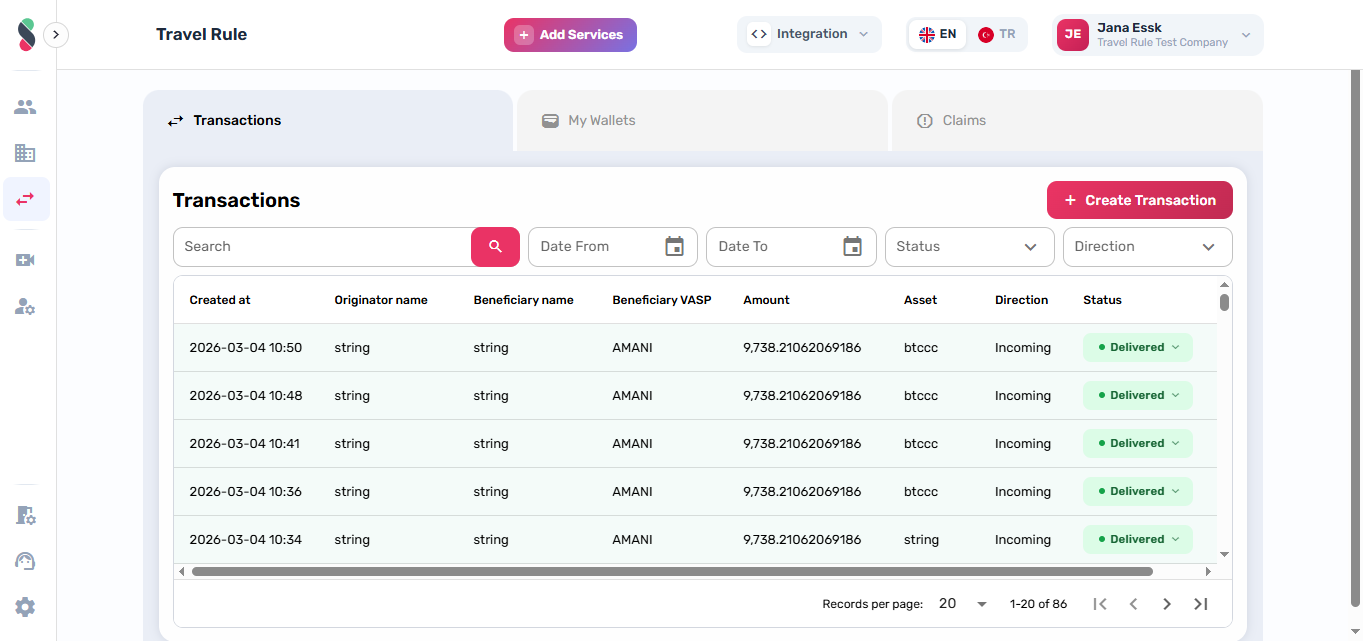Go to the next page of records
The image size is (1363, 641).
(x=1167, y=604)
